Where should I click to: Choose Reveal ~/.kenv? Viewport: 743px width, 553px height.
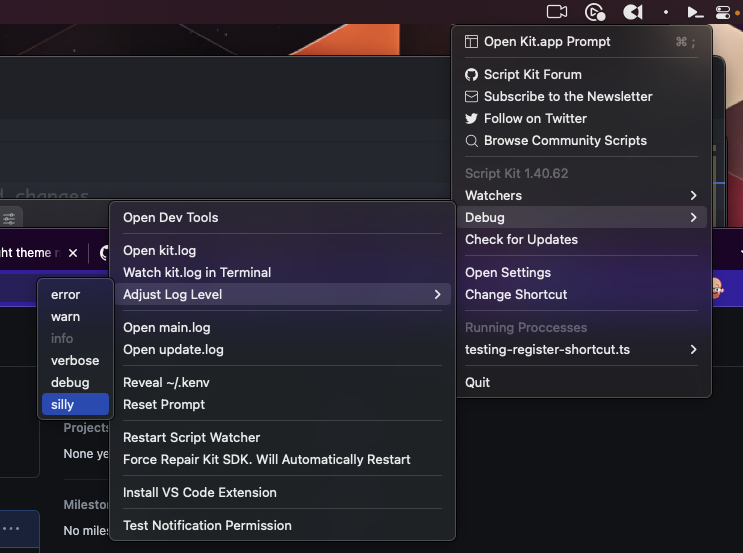coord(282,382)
